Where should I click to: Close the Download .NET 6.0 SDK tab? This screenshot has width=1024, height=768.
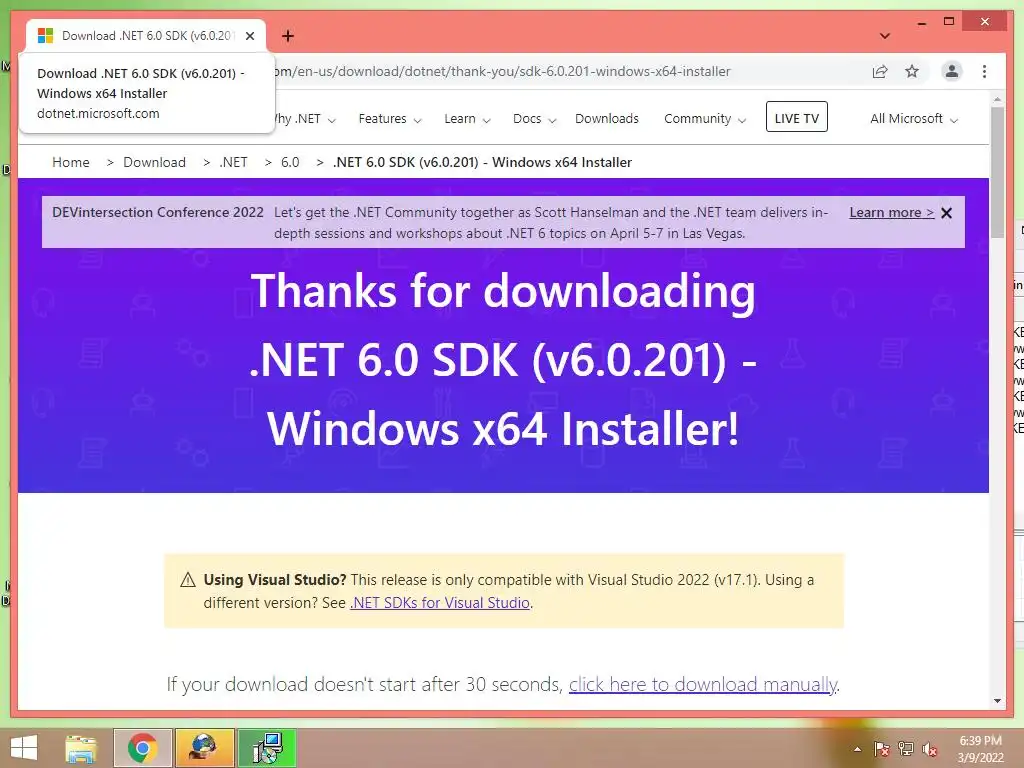(x=249, y=36)
